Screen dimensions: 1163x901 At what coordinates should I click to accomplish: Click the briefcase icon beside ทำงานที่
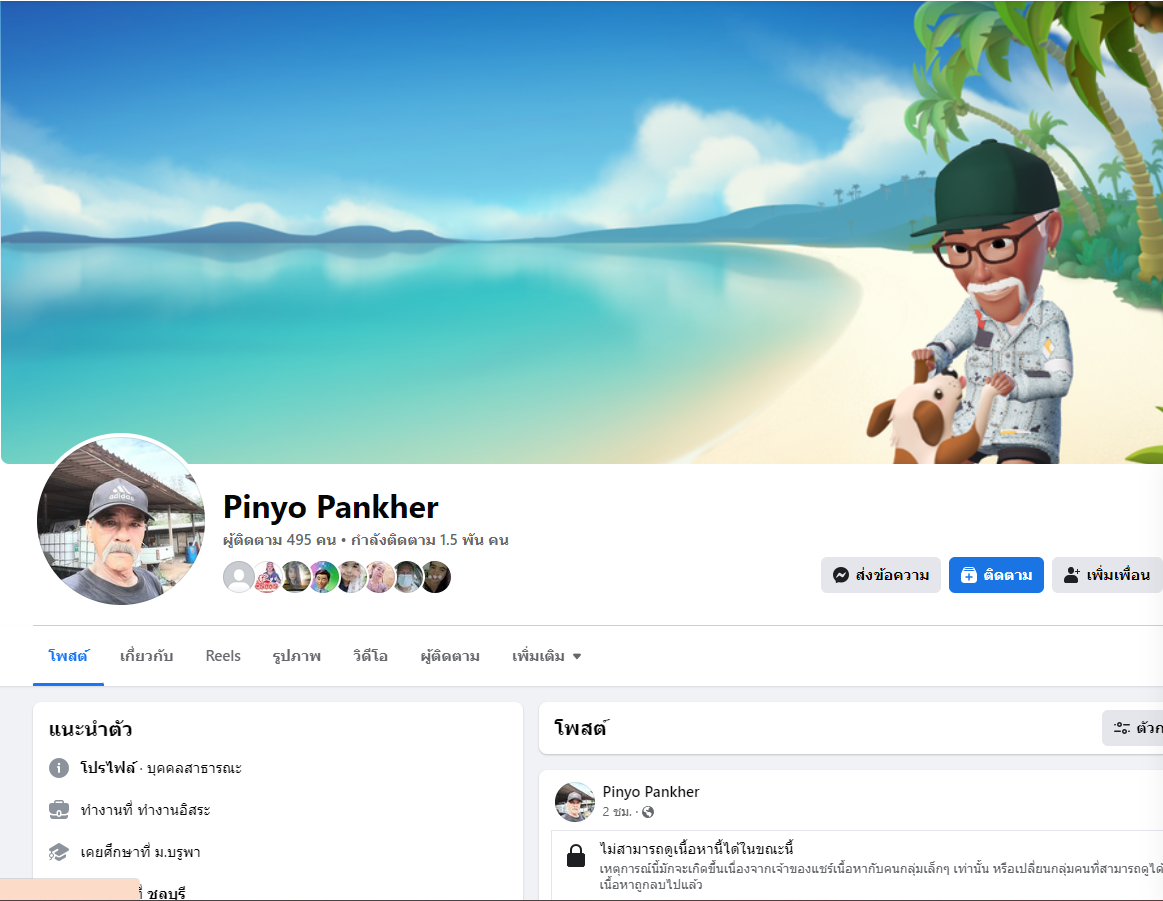coord(59,809)
